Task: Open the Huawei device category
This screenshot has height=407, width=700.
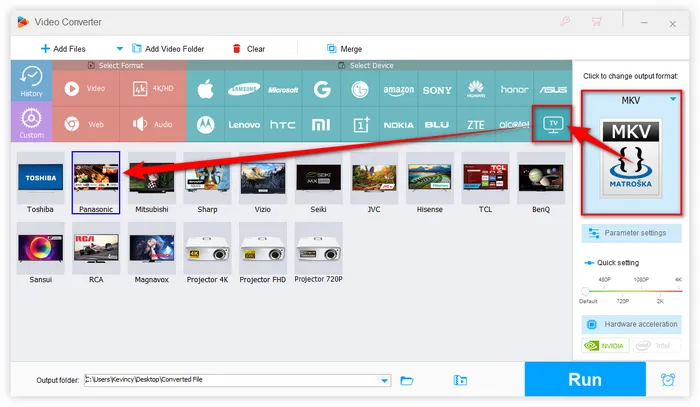Action: coord(476,89)
